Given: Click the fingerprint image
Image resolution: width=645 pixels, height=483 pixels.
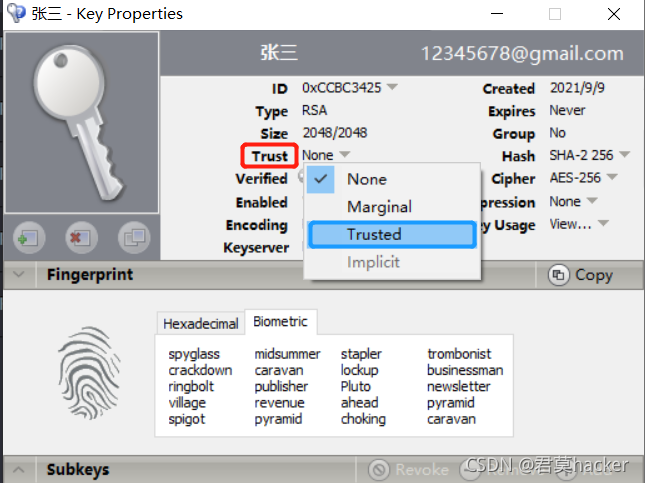Looking at the screenshot, I should (x=89, y=373).
